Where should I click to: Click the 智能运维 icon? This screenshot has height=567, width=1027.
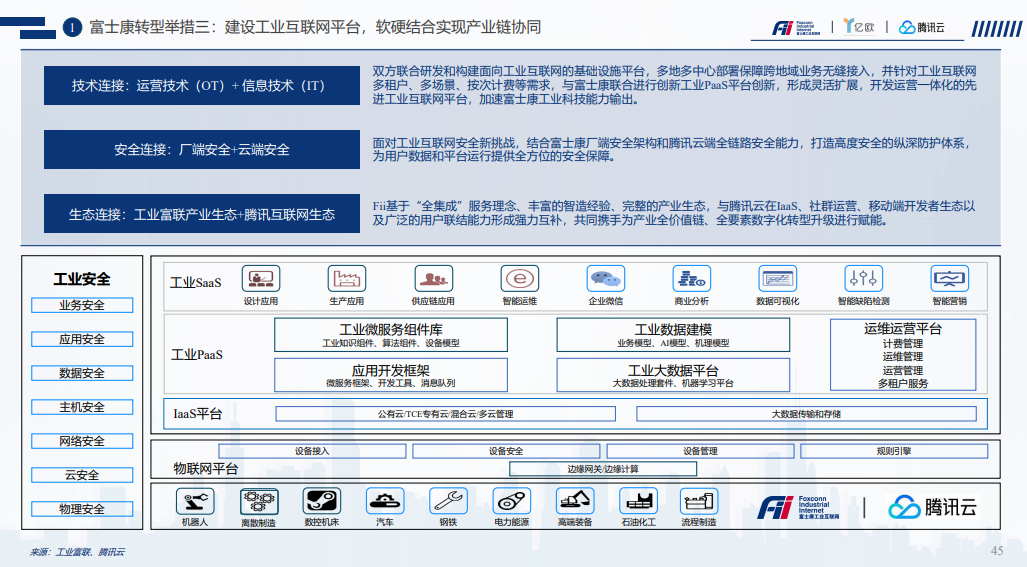tap(519, 278)
